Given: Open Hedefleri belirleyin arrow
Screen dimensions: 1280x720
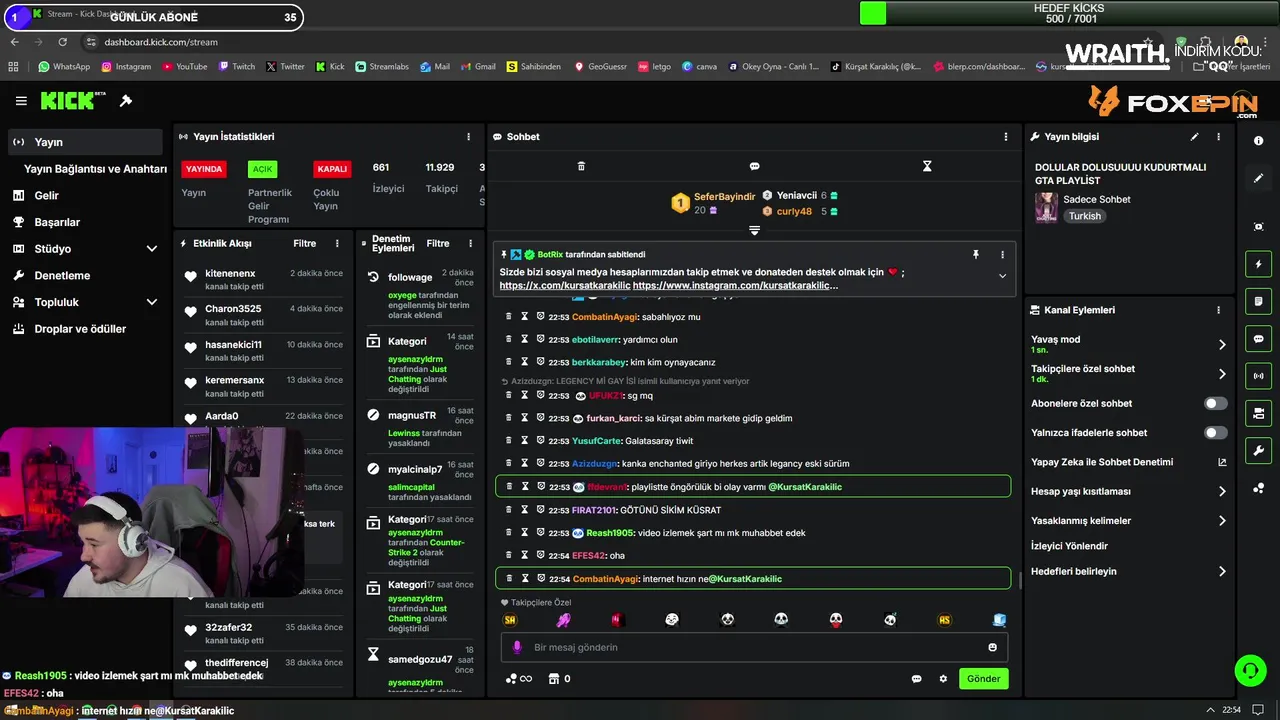Looking at the screenshot, I should point(1221,572).
